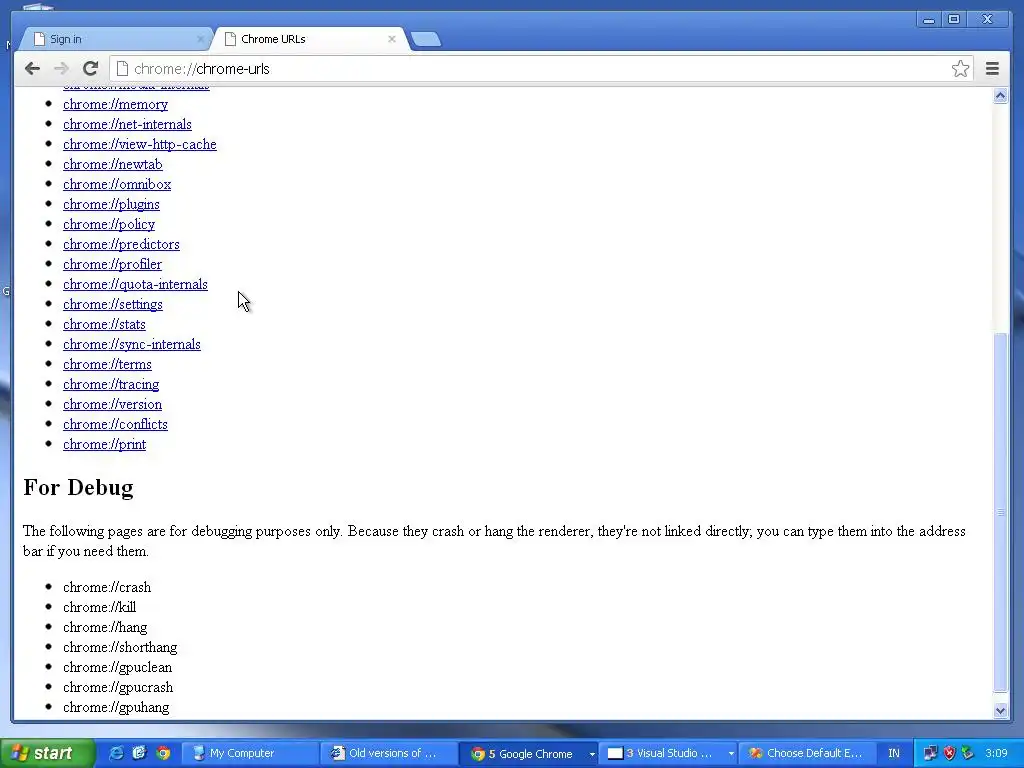Click the For Debug heading
1024x768 pixels.
click(78, 487)
